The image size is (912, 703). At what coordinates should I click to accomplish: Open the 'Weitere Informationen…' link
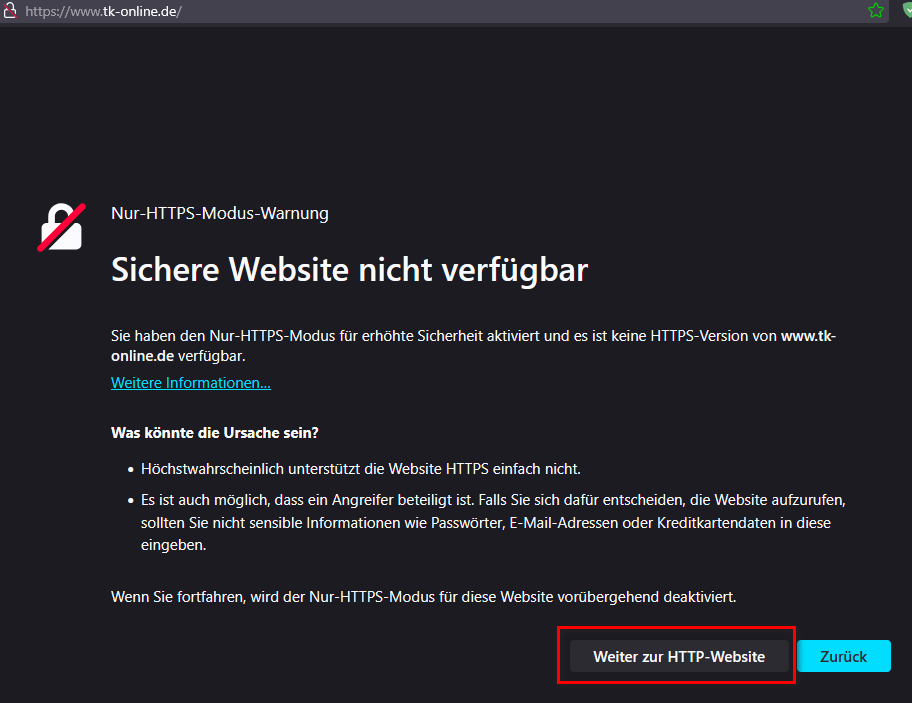click(x=191, y=383)
